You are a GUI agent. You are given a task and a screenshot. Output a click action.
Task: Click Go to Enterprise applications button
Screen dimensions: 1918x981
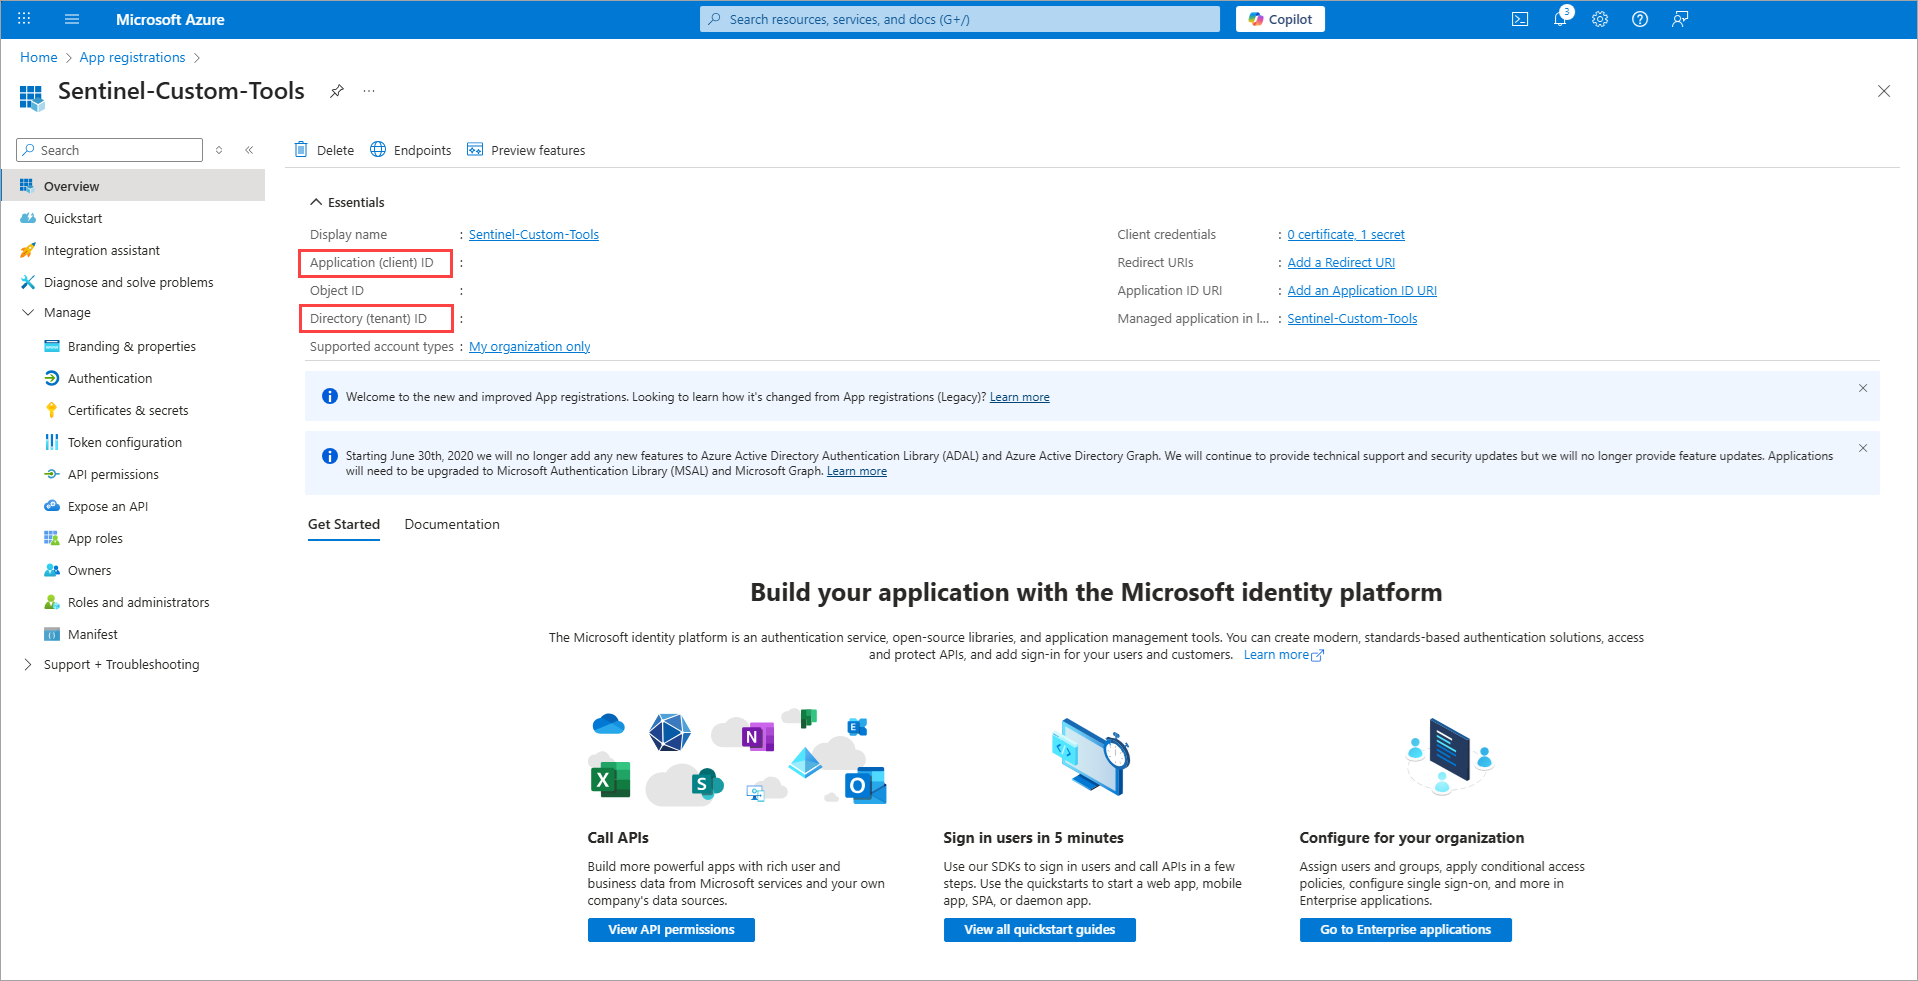1406,930
